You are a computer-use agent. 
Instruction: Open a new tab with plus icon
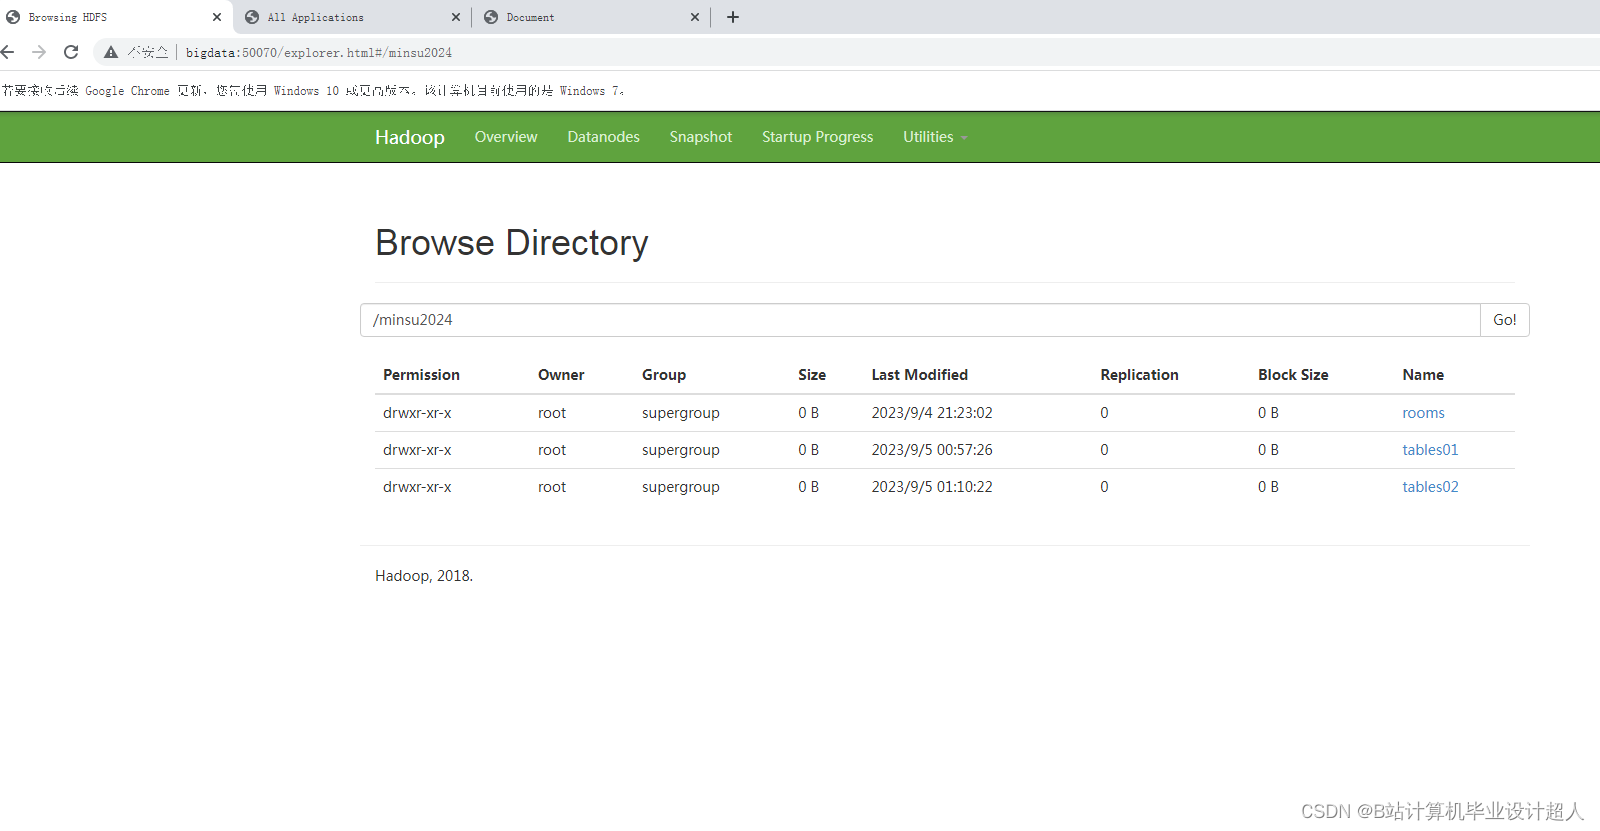[x=733, y=17]
